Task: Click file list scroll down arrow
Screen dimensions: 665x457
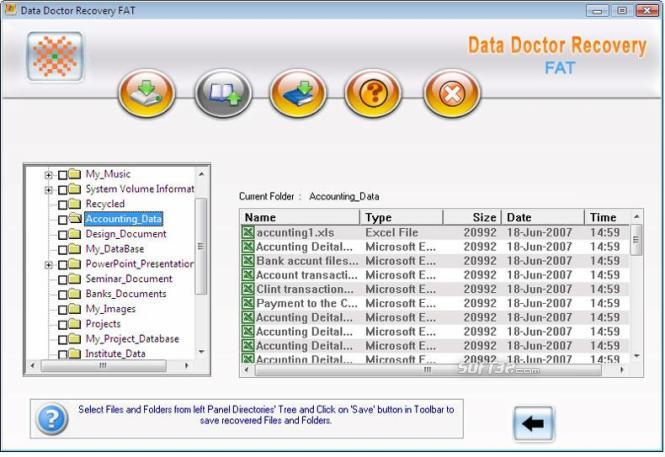Action: 636,357
